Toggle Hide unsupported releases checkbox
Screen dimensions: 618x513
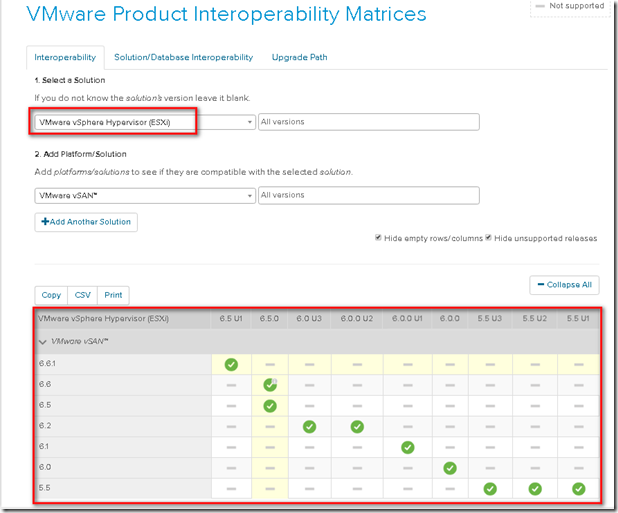(488, 238)
